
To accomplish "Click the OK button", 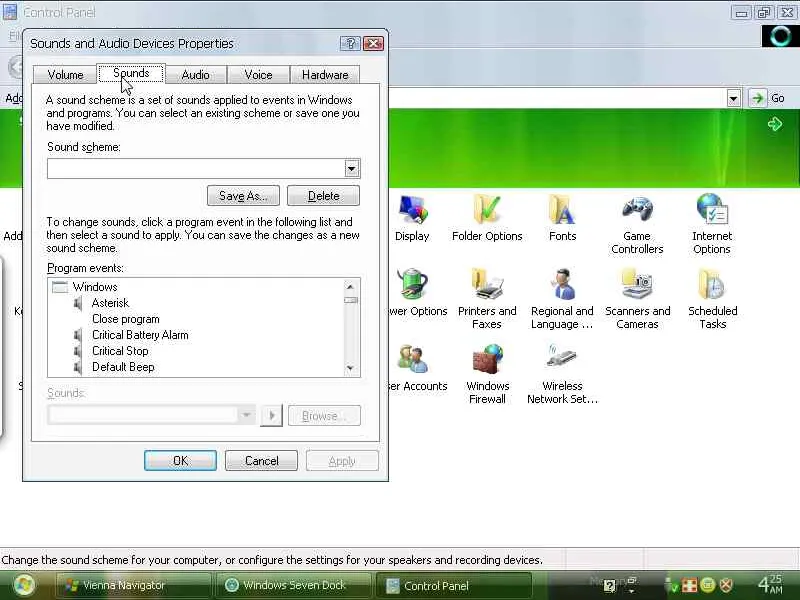I will 180,461.
